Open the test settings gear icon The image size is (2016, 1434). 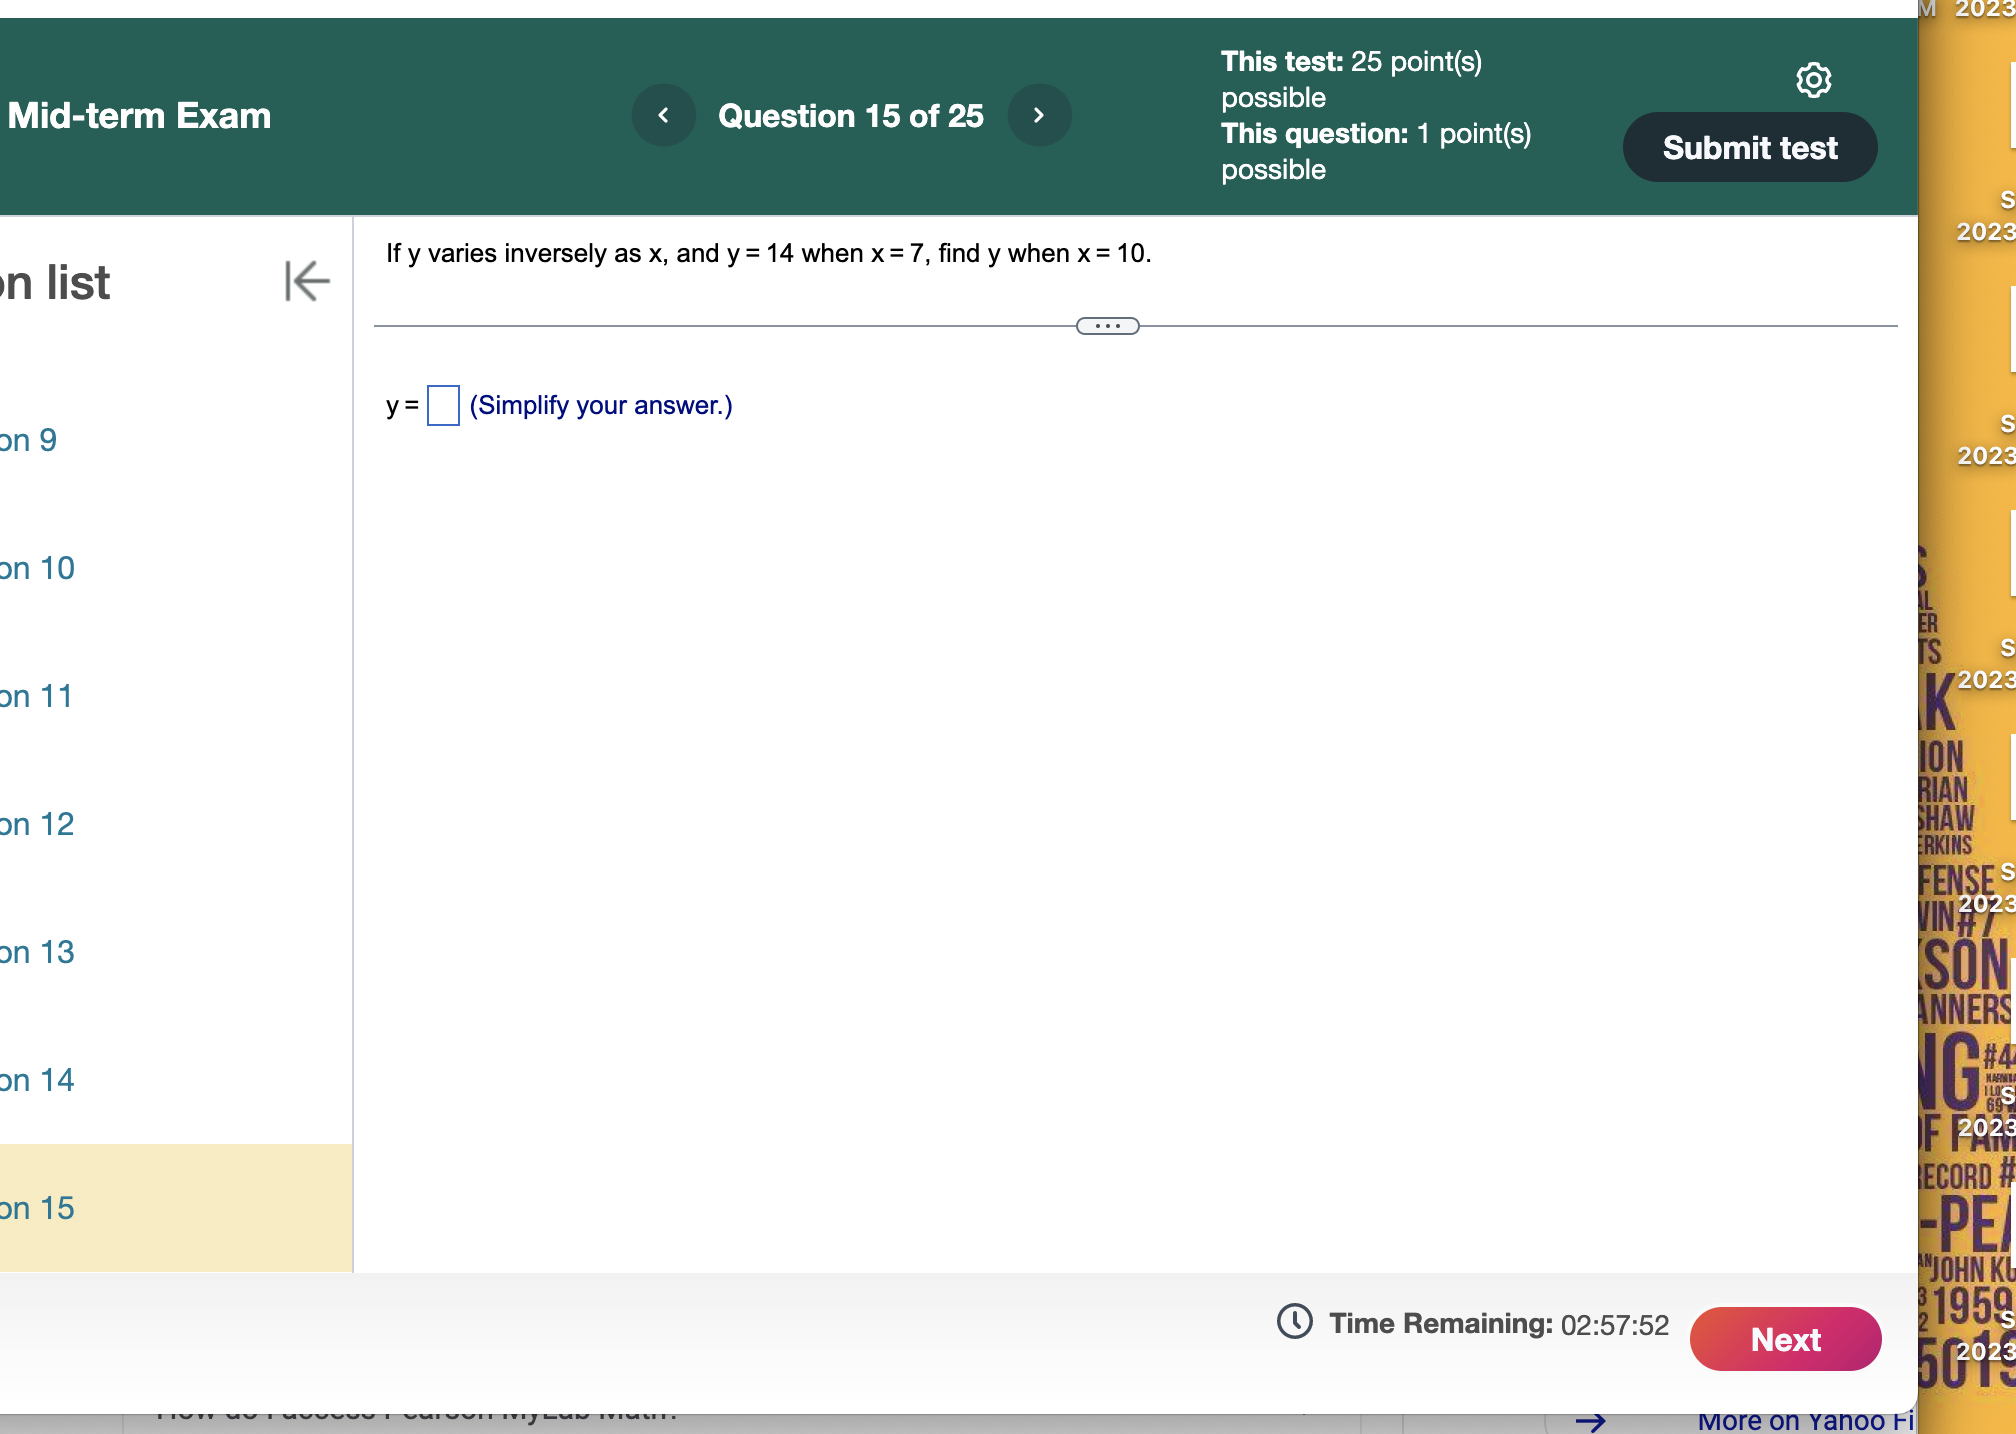coord(1814,81)
